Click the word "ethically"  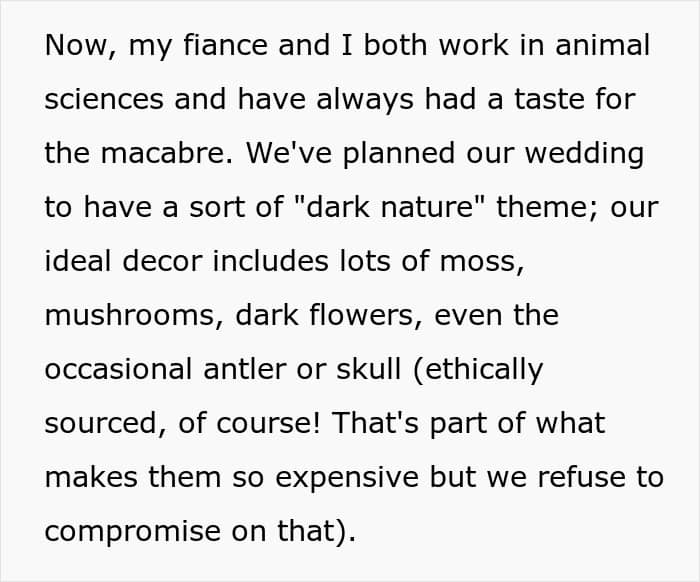tap(487, 369)
